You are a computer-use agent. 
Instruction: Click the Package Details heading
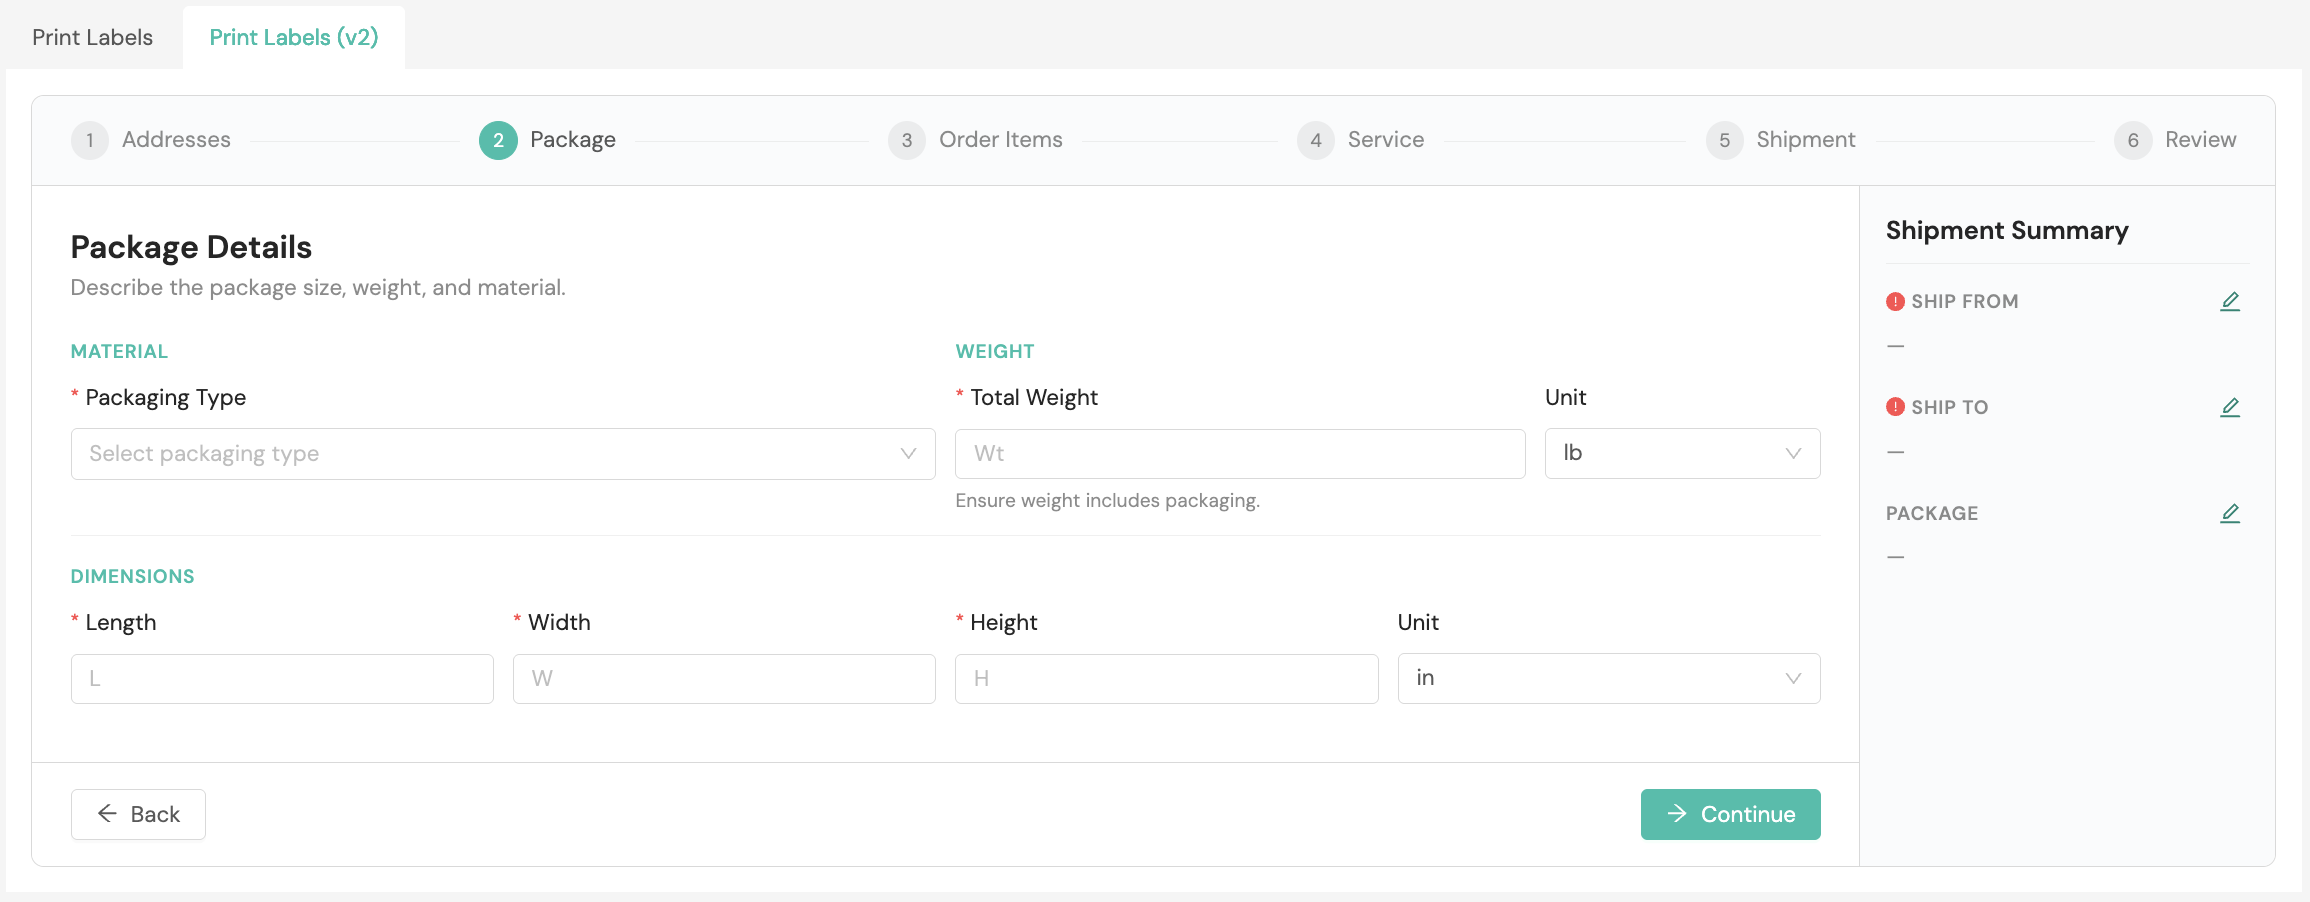point(191,247)
